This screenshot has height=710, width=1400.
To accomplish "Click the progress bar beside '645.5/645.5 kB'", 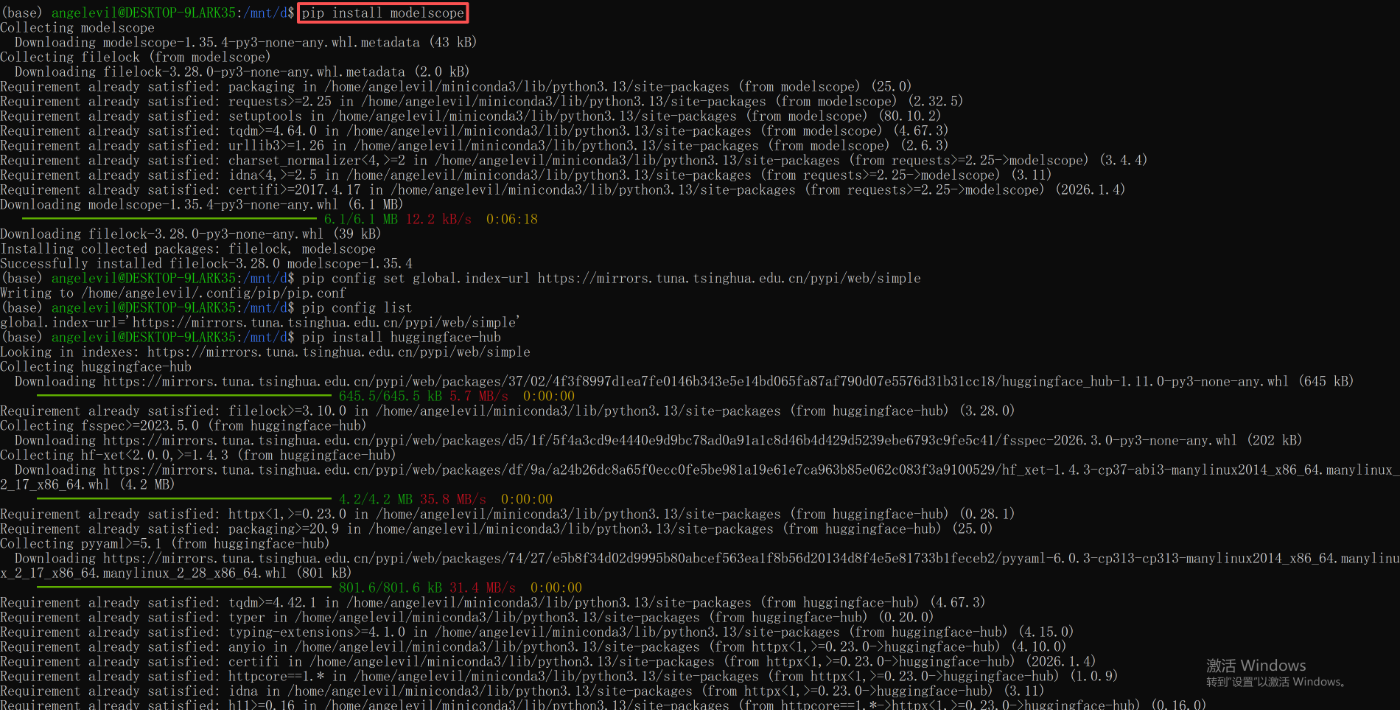I will point(184,396).
